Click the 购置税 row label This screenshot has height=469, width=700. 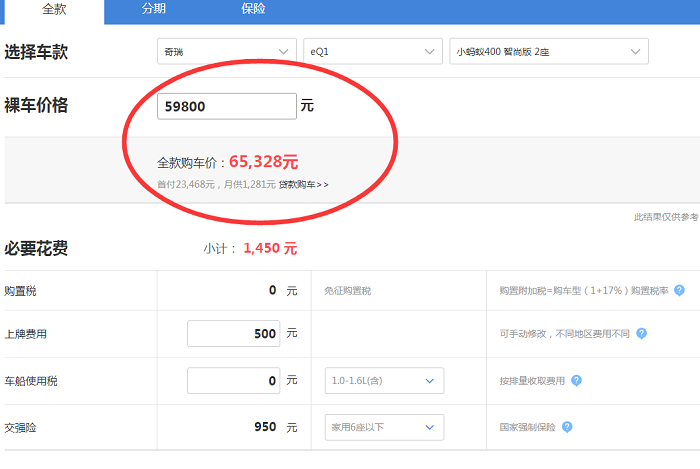[20, 291]
